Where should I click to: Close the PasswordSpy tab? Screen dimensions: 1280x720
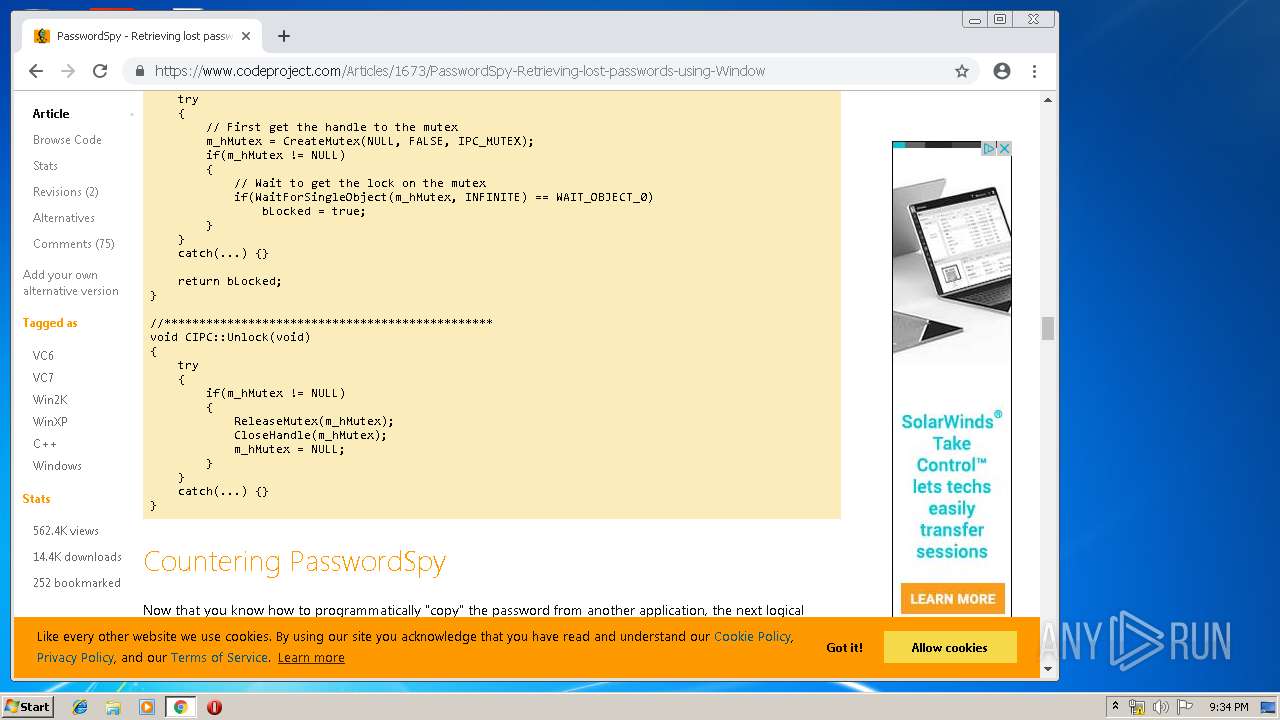point(246,36)
